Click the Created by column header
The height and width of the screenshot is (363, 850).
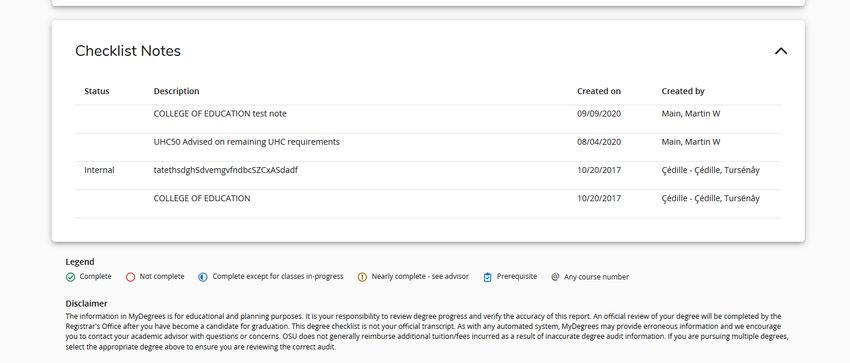pos(683,91)
